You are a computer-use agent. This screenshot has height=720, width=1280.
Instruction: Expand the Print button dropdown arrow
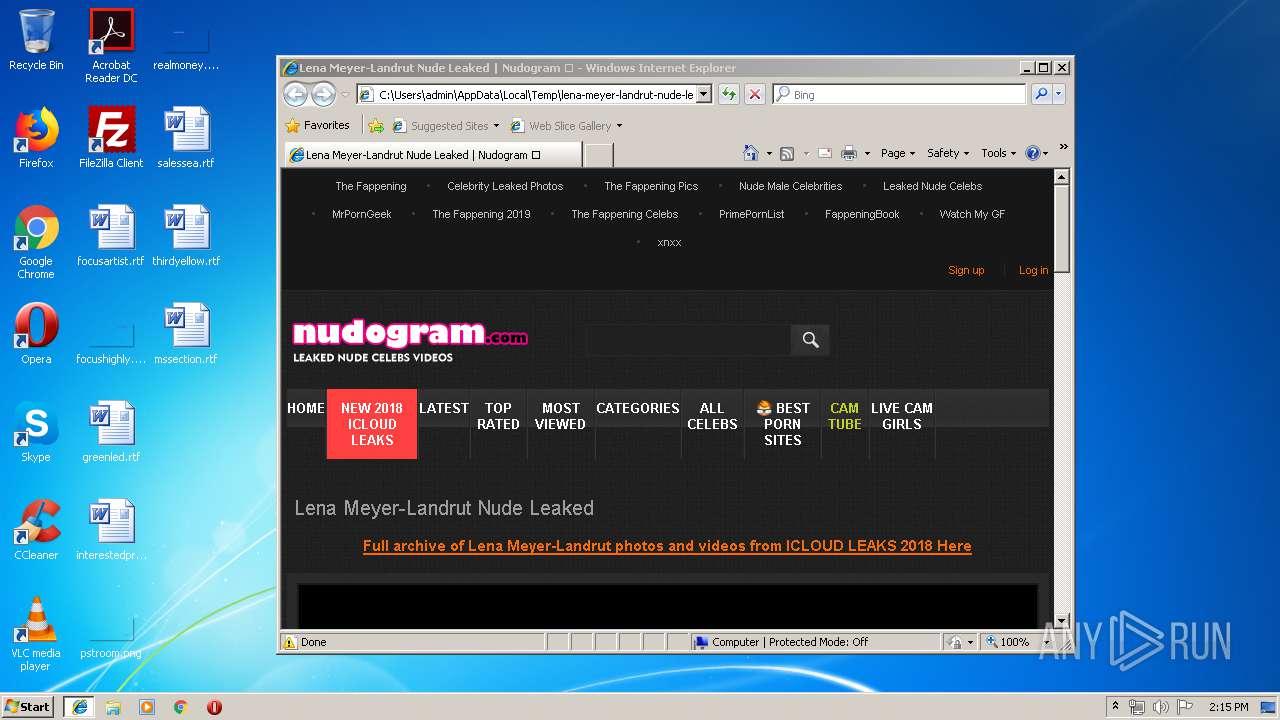867,154
